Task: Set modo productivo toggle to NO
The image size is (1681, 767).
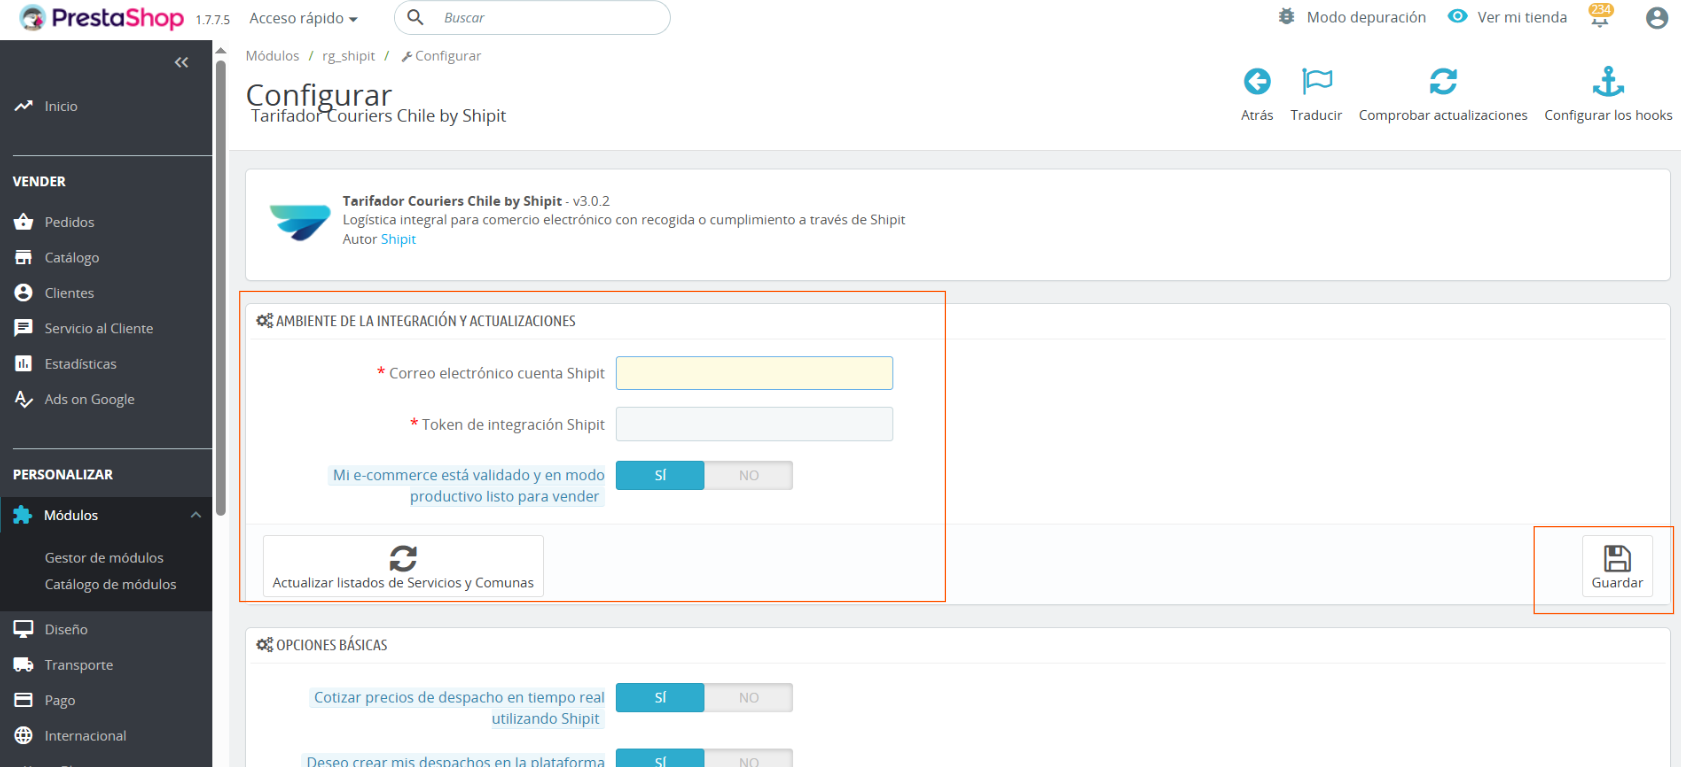Action: 749,475
